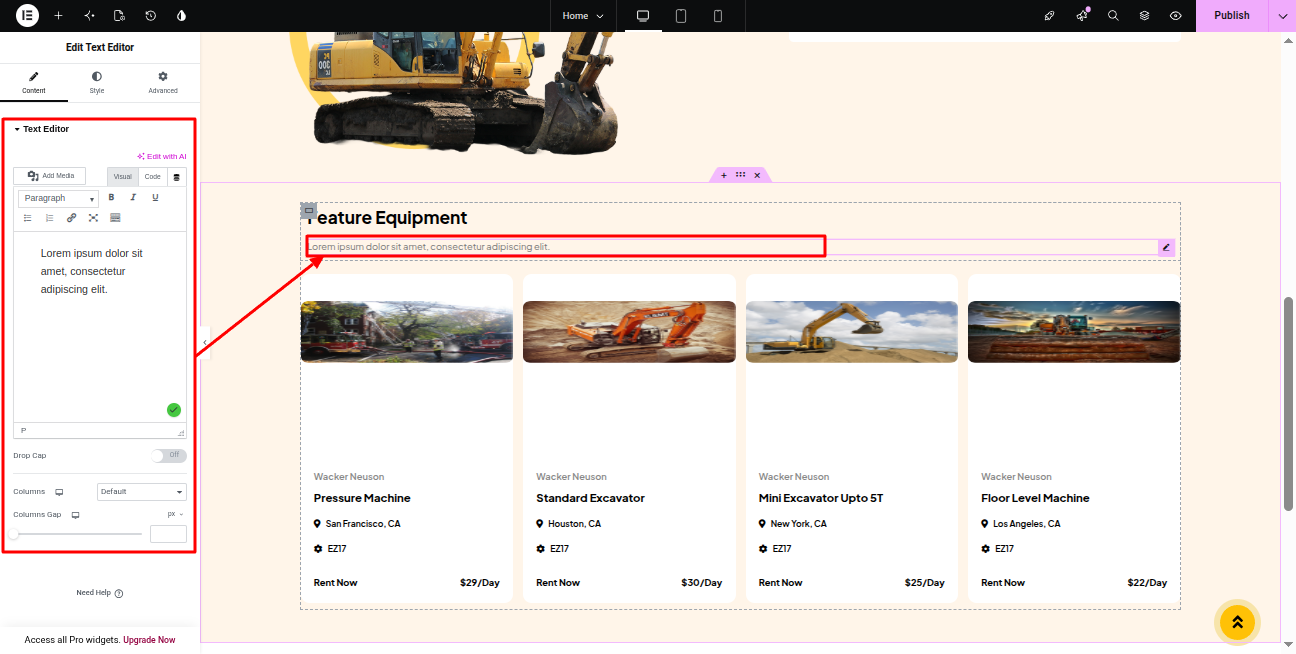Screen dimensions: 1296x654
Task: Click the container drag grid handle
Action: pos(740,175)
